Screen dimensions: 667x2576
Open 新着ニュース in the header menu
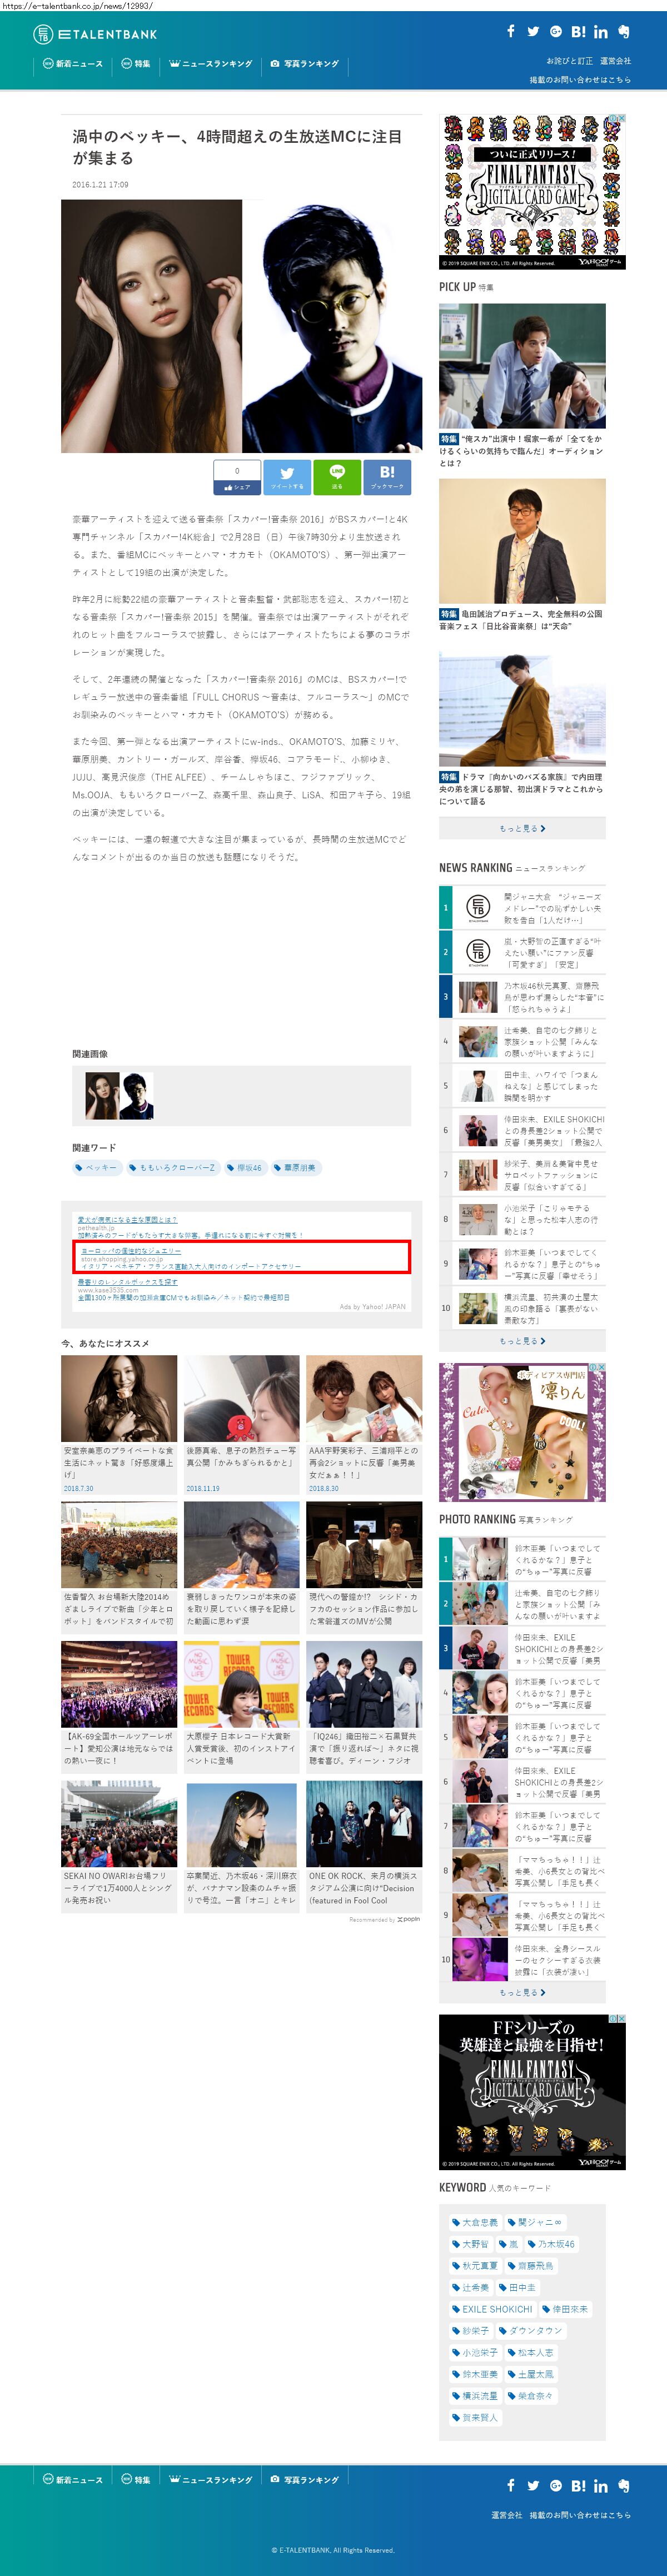point(73,63)
